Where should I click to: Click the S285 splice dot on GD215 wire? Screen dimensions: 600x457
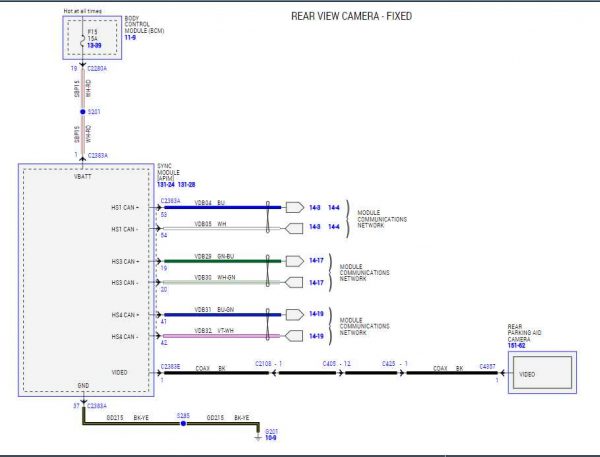[x=183, y=423]
